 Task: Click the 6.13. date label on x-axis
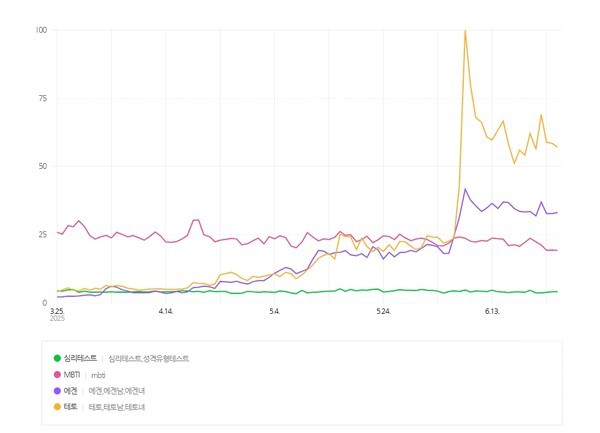[493, 311]
